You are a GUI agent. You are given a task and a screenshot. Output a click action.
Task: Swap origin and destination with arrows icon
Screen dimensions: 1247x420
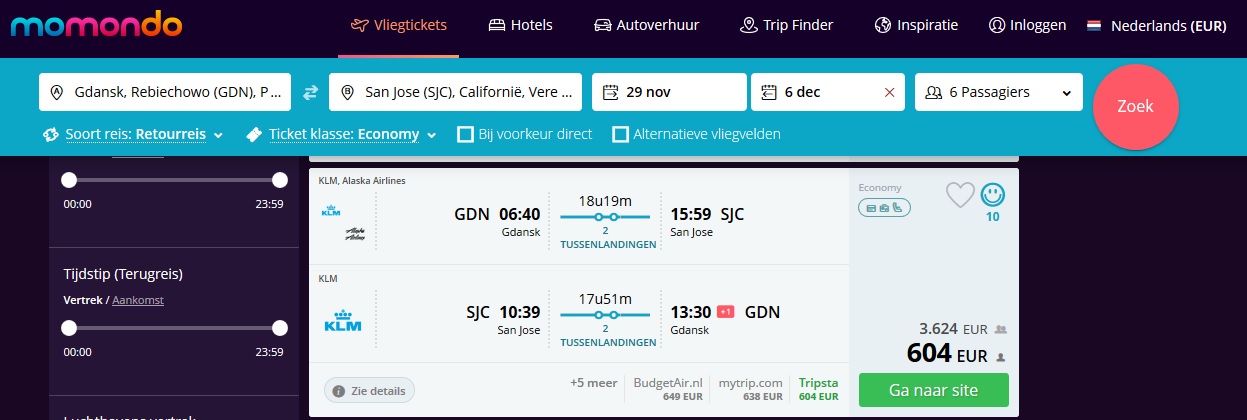pyautogui.click(x=310, y=92)
